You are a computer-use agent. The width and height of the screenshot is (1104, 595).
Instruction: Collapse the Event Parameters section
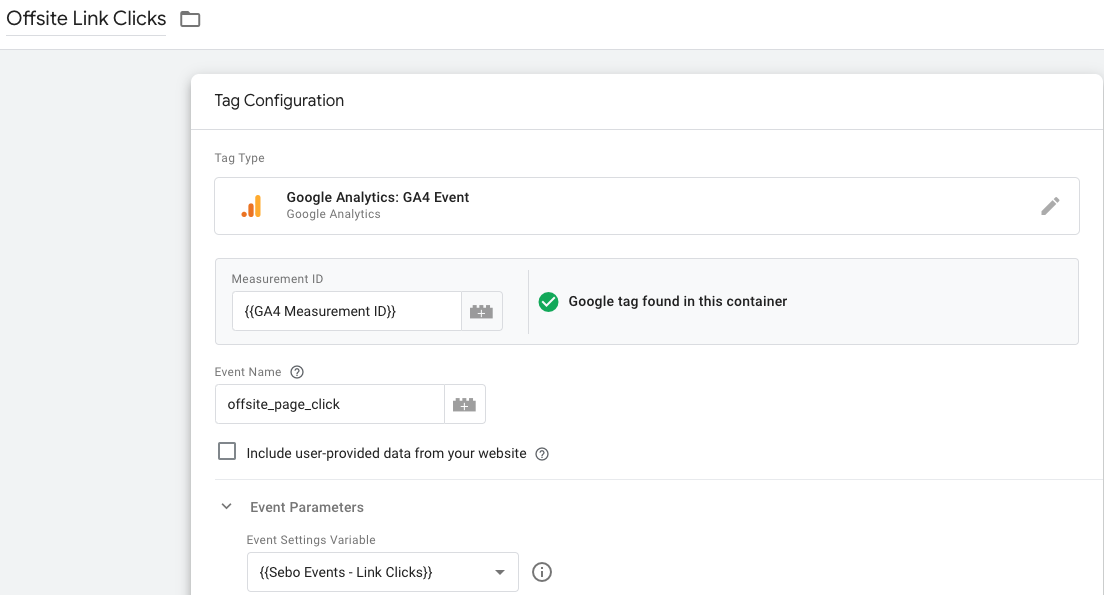tap(227, 506)
